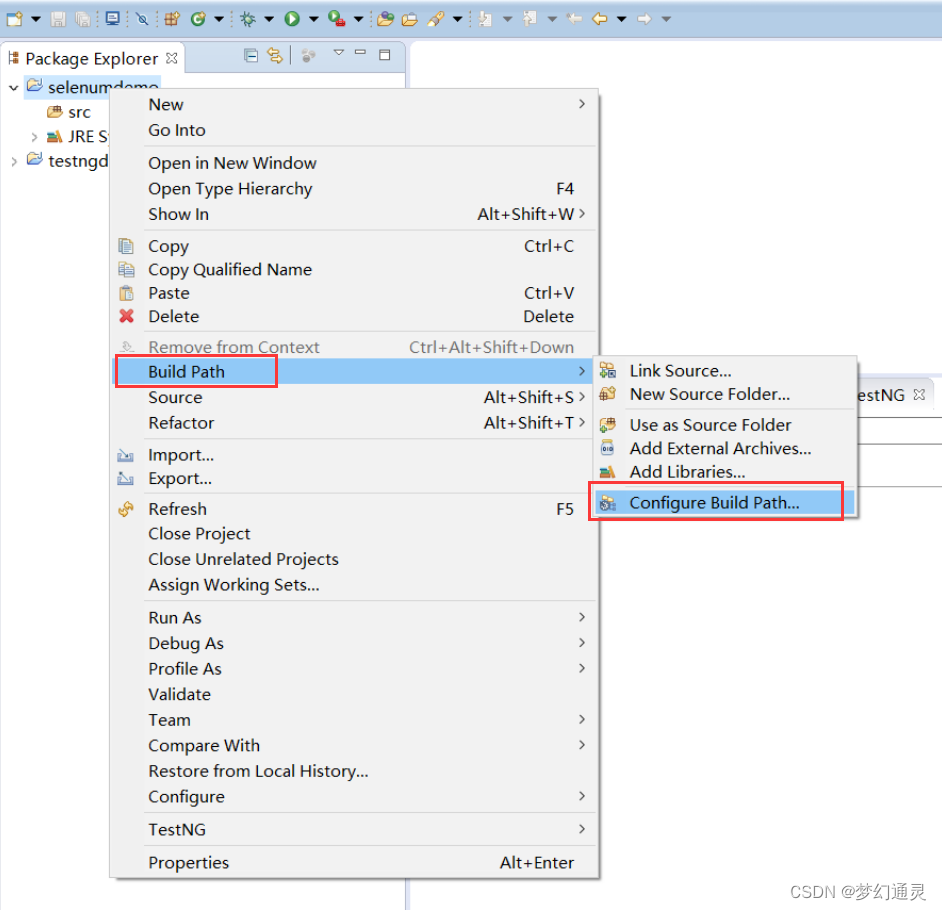Click Collapse All in Package Explorer
The width and height of the screenshot is (942, 910).
[x=251, y=56]
